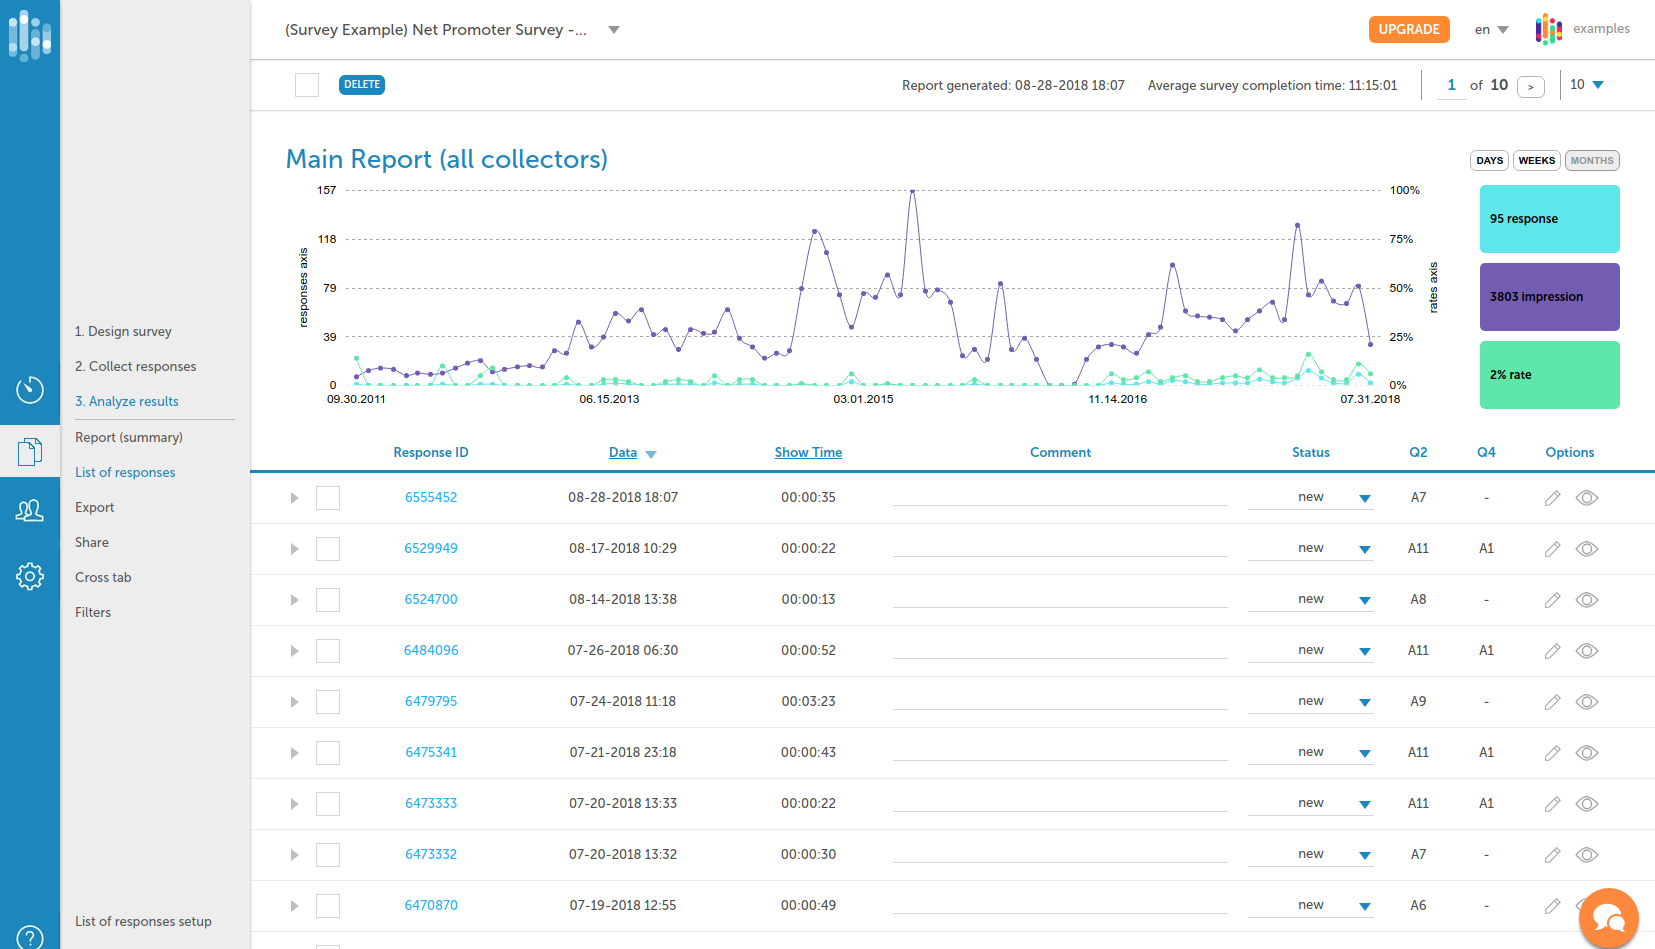Viewport: 1655px width, 949px height.
Task: Expand the row for response 6475341
Action: click(294, 753)
